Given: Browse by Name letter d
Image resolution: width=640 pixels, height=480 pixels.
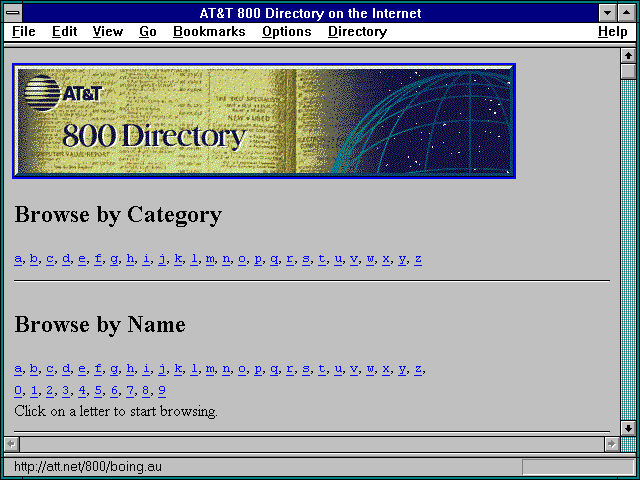Looking at the screenshot, I should (66, 369).
